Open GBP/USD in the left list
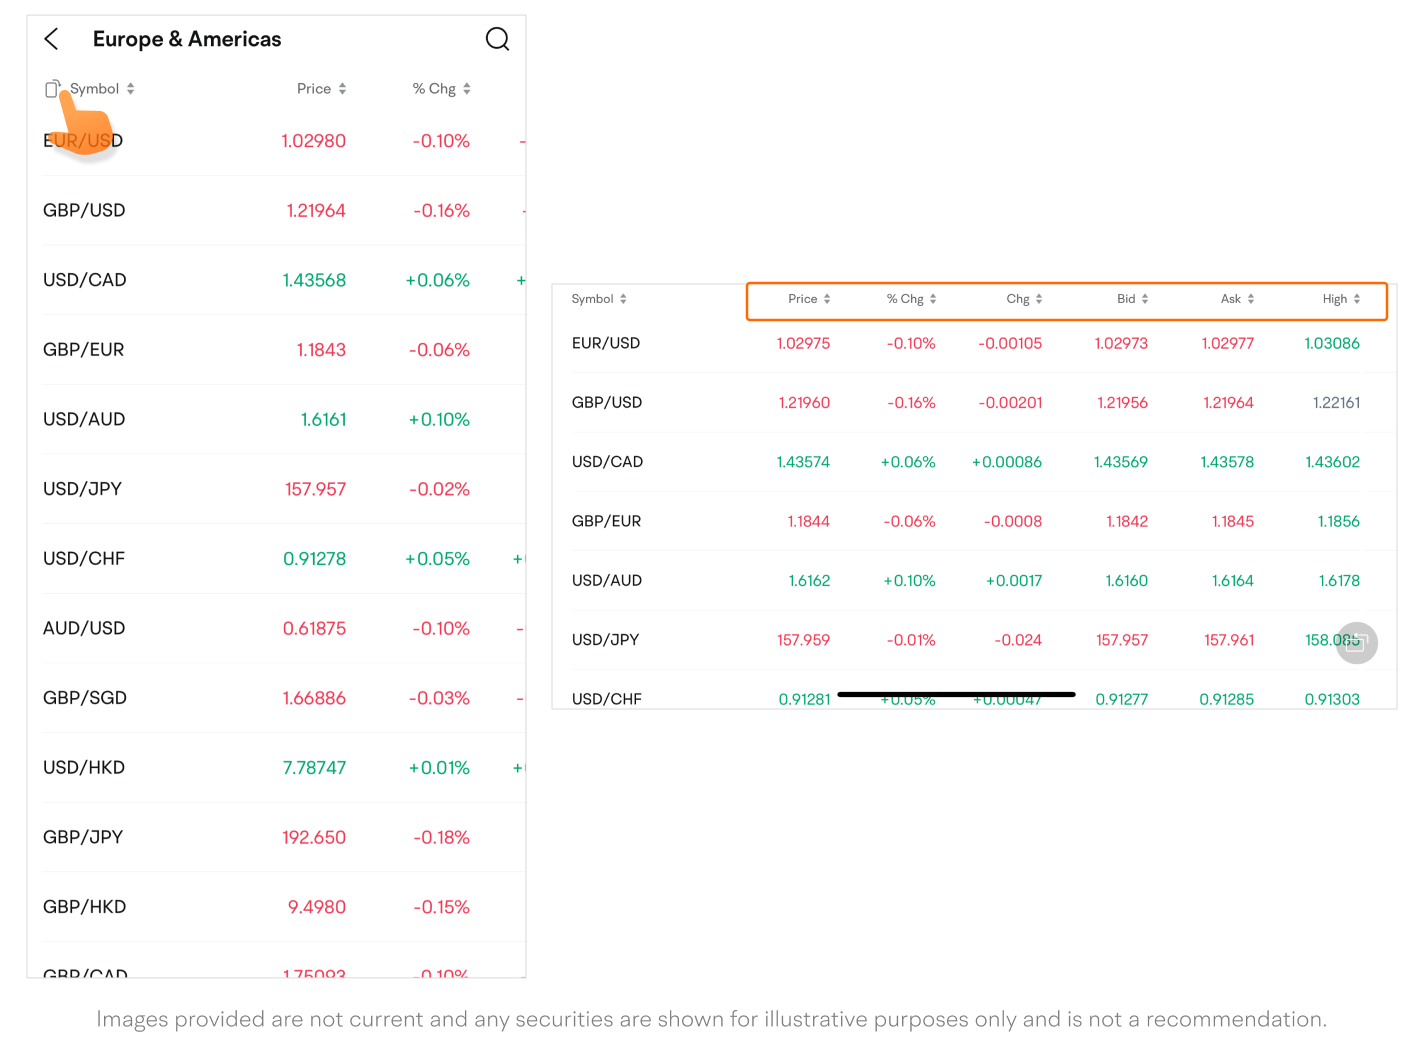 click(x=84, y=211)
